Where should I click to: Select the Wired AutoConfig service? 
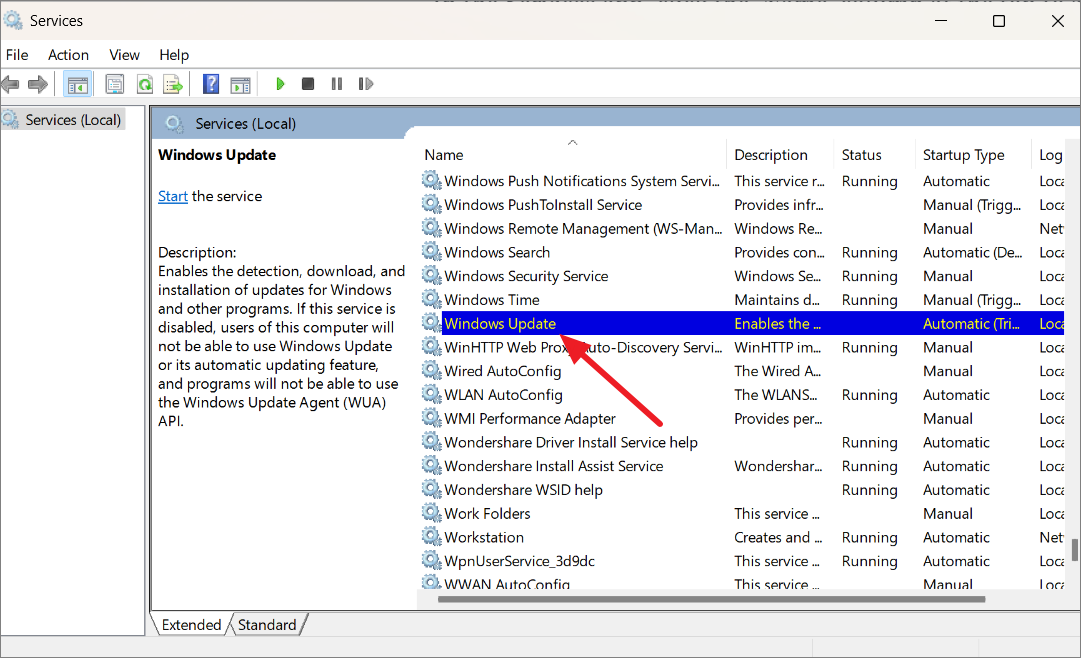point(742,370)
